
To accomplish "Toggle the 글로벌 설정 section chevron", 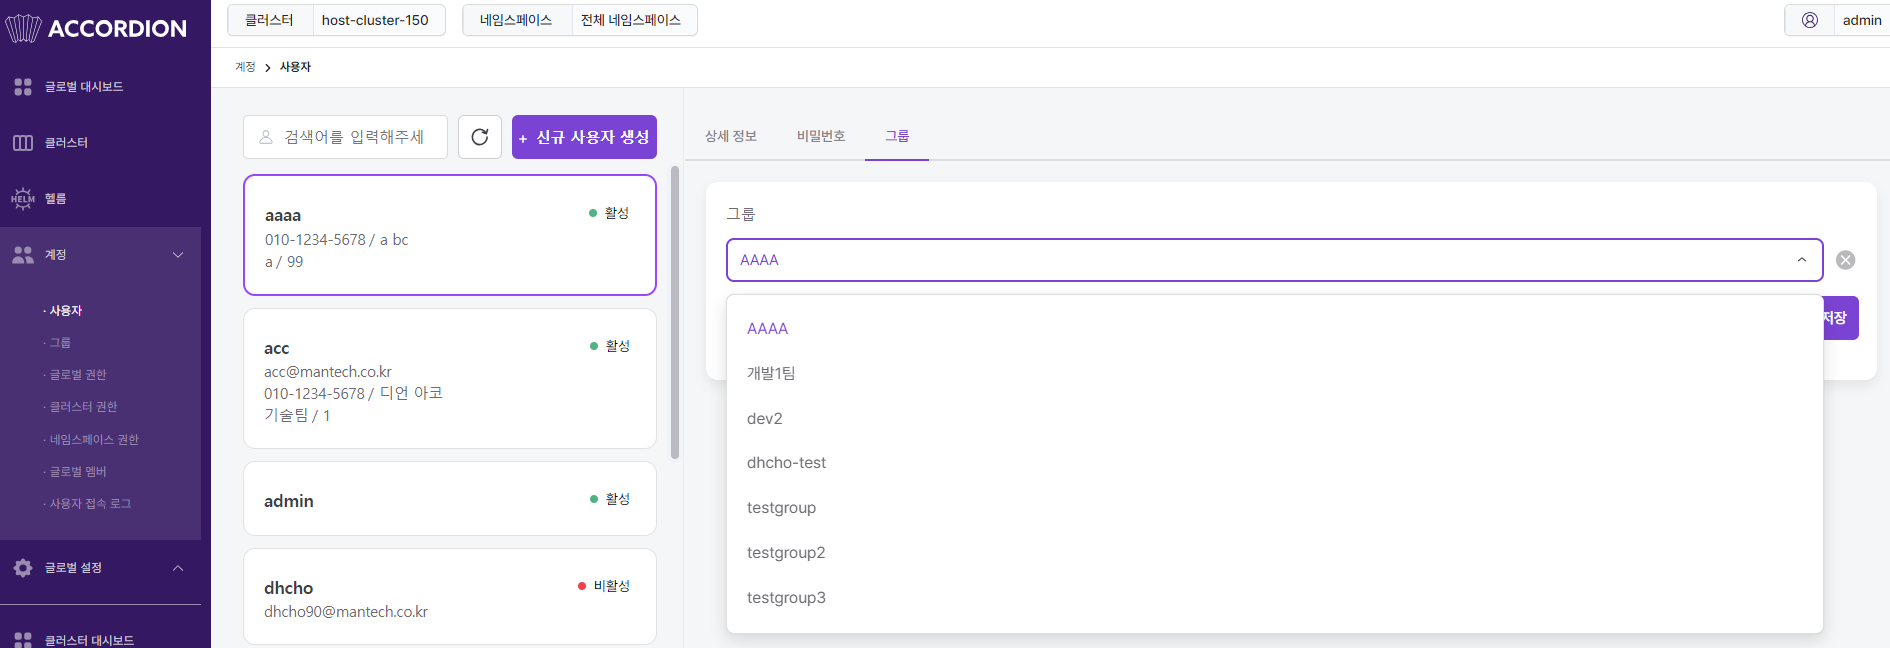I will click(178, 568).
